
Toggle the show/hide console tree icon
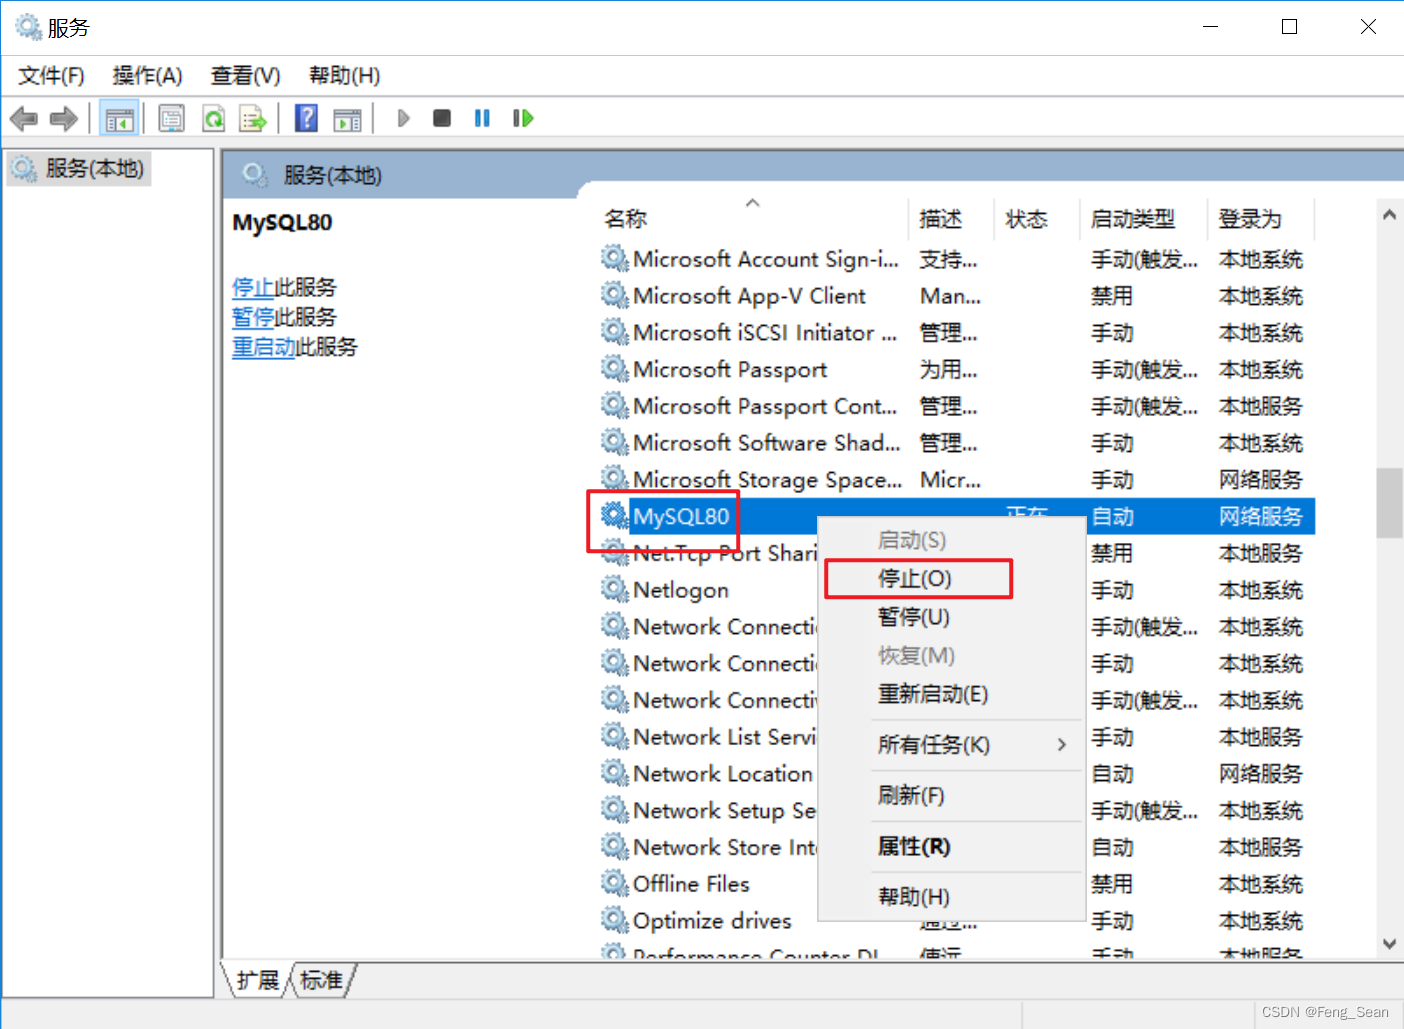click(119, 119)
